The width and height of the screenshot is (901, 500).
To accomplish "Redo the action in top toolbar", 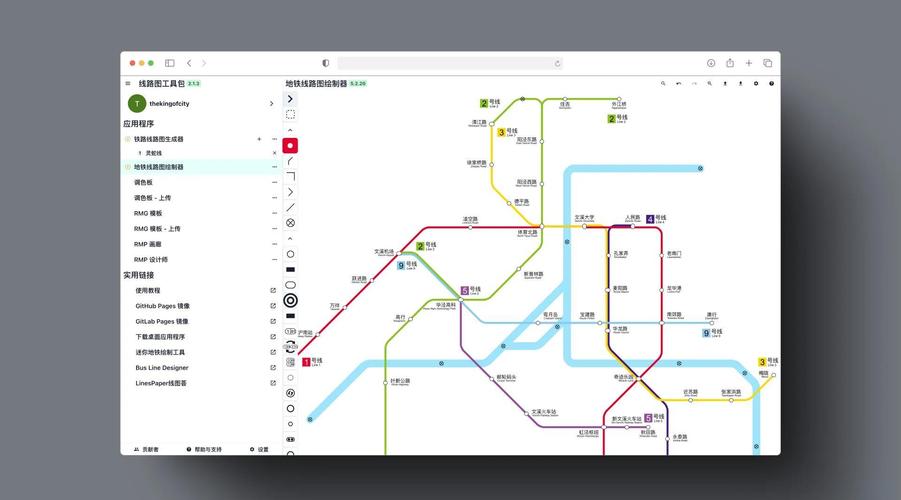I will (x=694, y=83).
